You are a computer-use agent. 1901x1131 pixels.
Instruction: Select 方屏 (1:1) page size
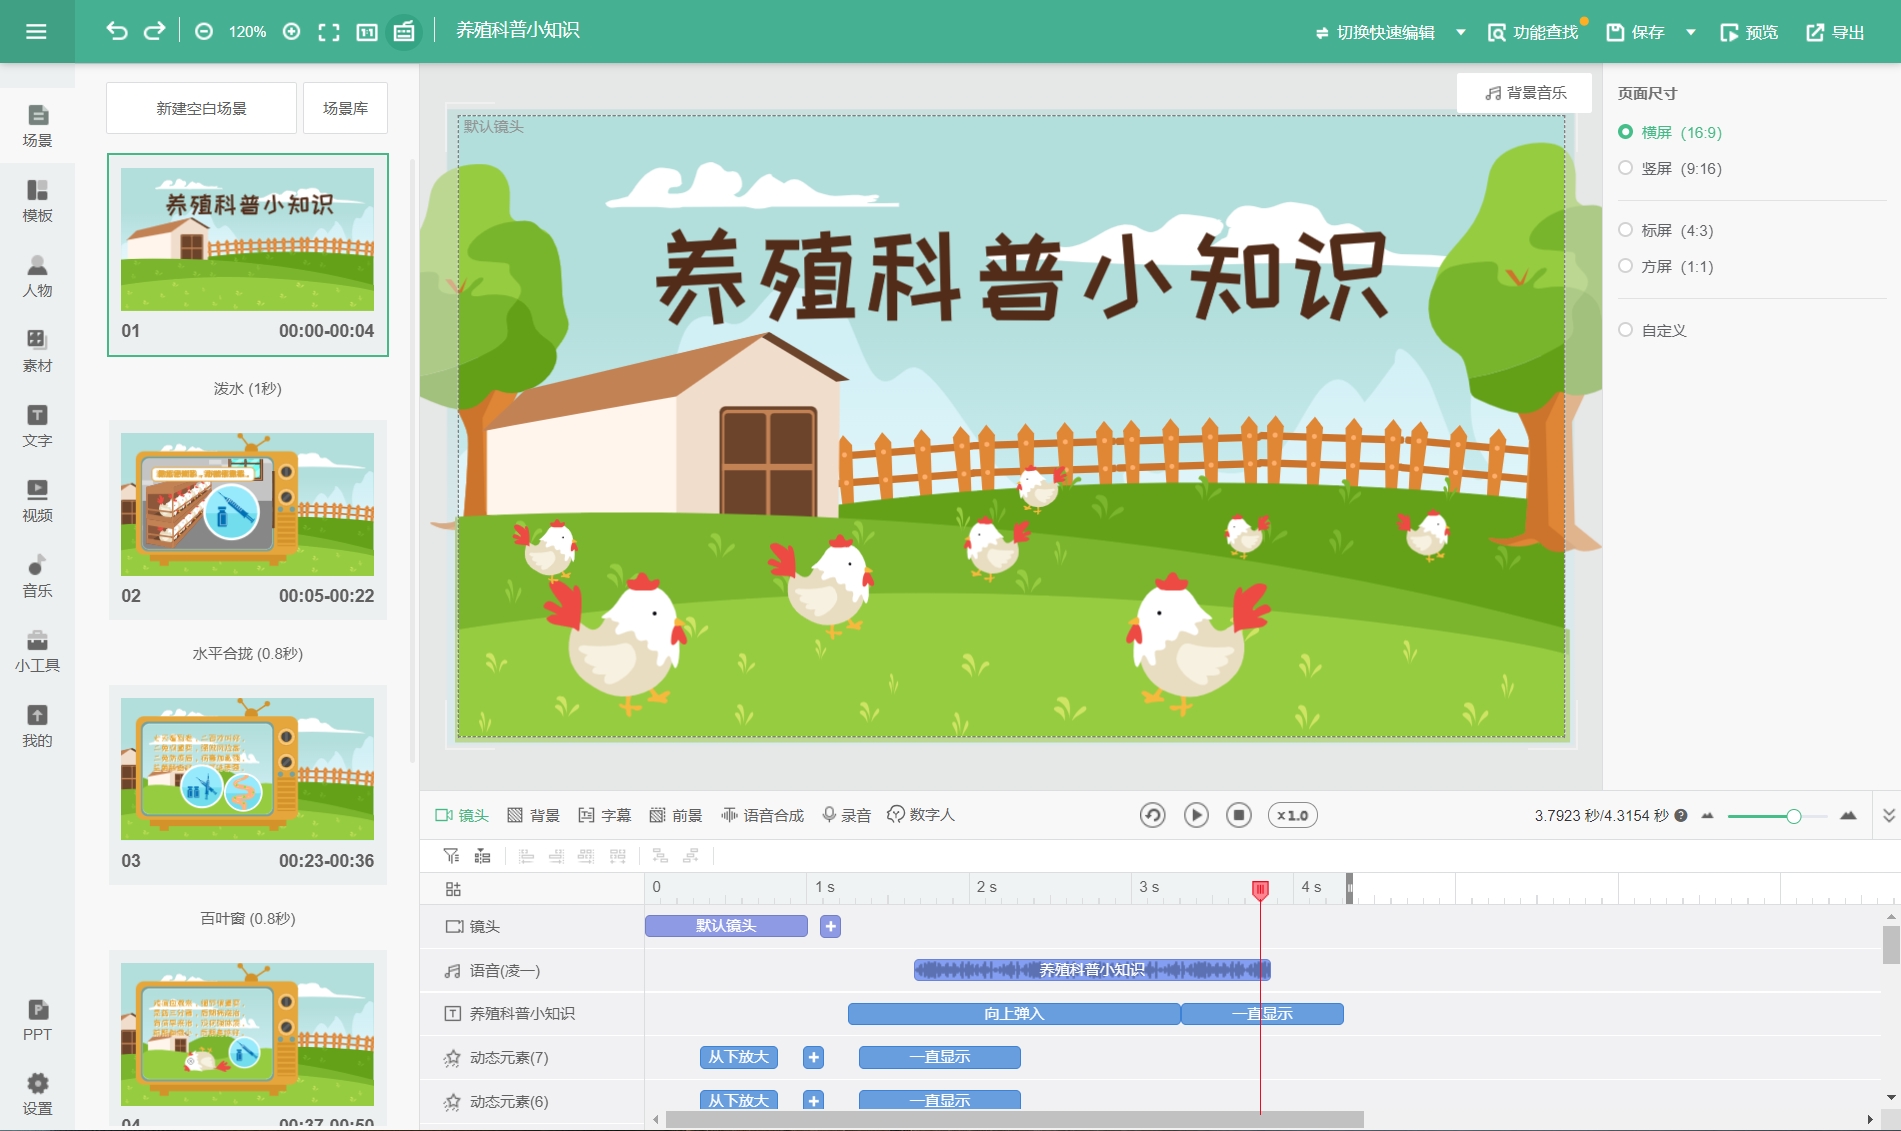pyautogui.click(x=1666, y=266)
